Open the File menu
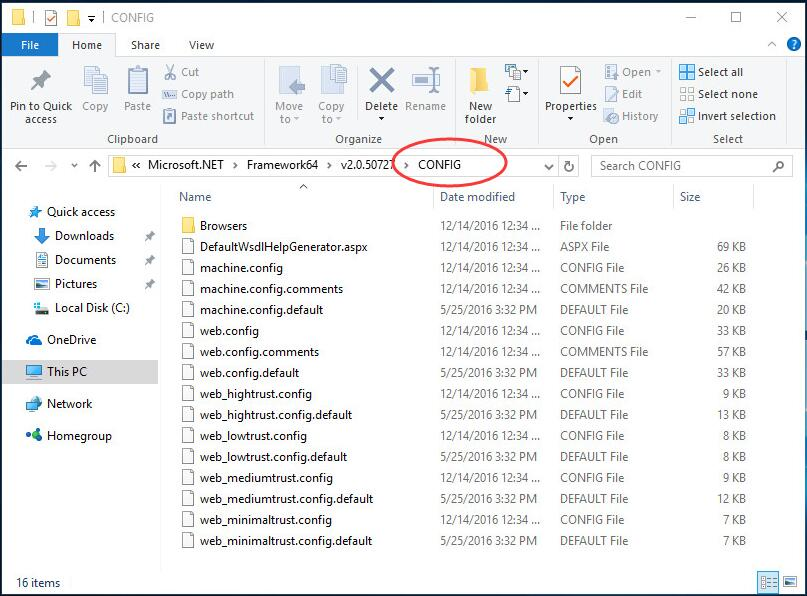Image resolution: width=807 pixels, height=596 pixels. (30, 44)
